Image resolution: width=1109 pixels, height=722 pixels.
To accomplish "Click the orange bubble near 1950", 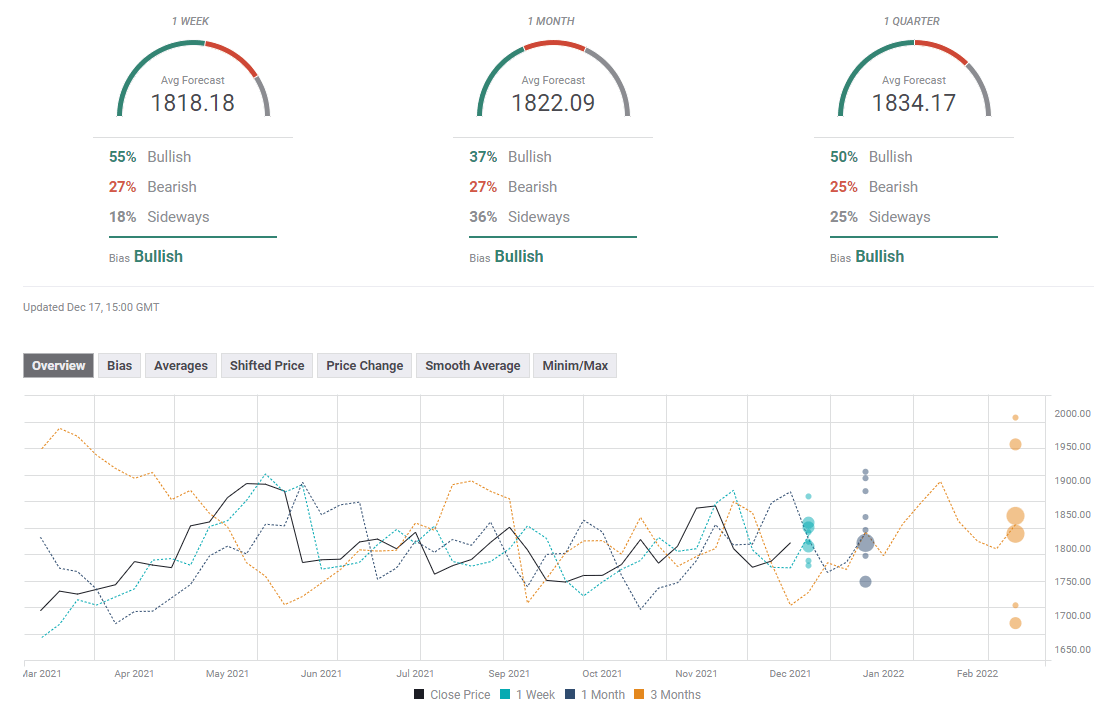I will [1015, 445].
